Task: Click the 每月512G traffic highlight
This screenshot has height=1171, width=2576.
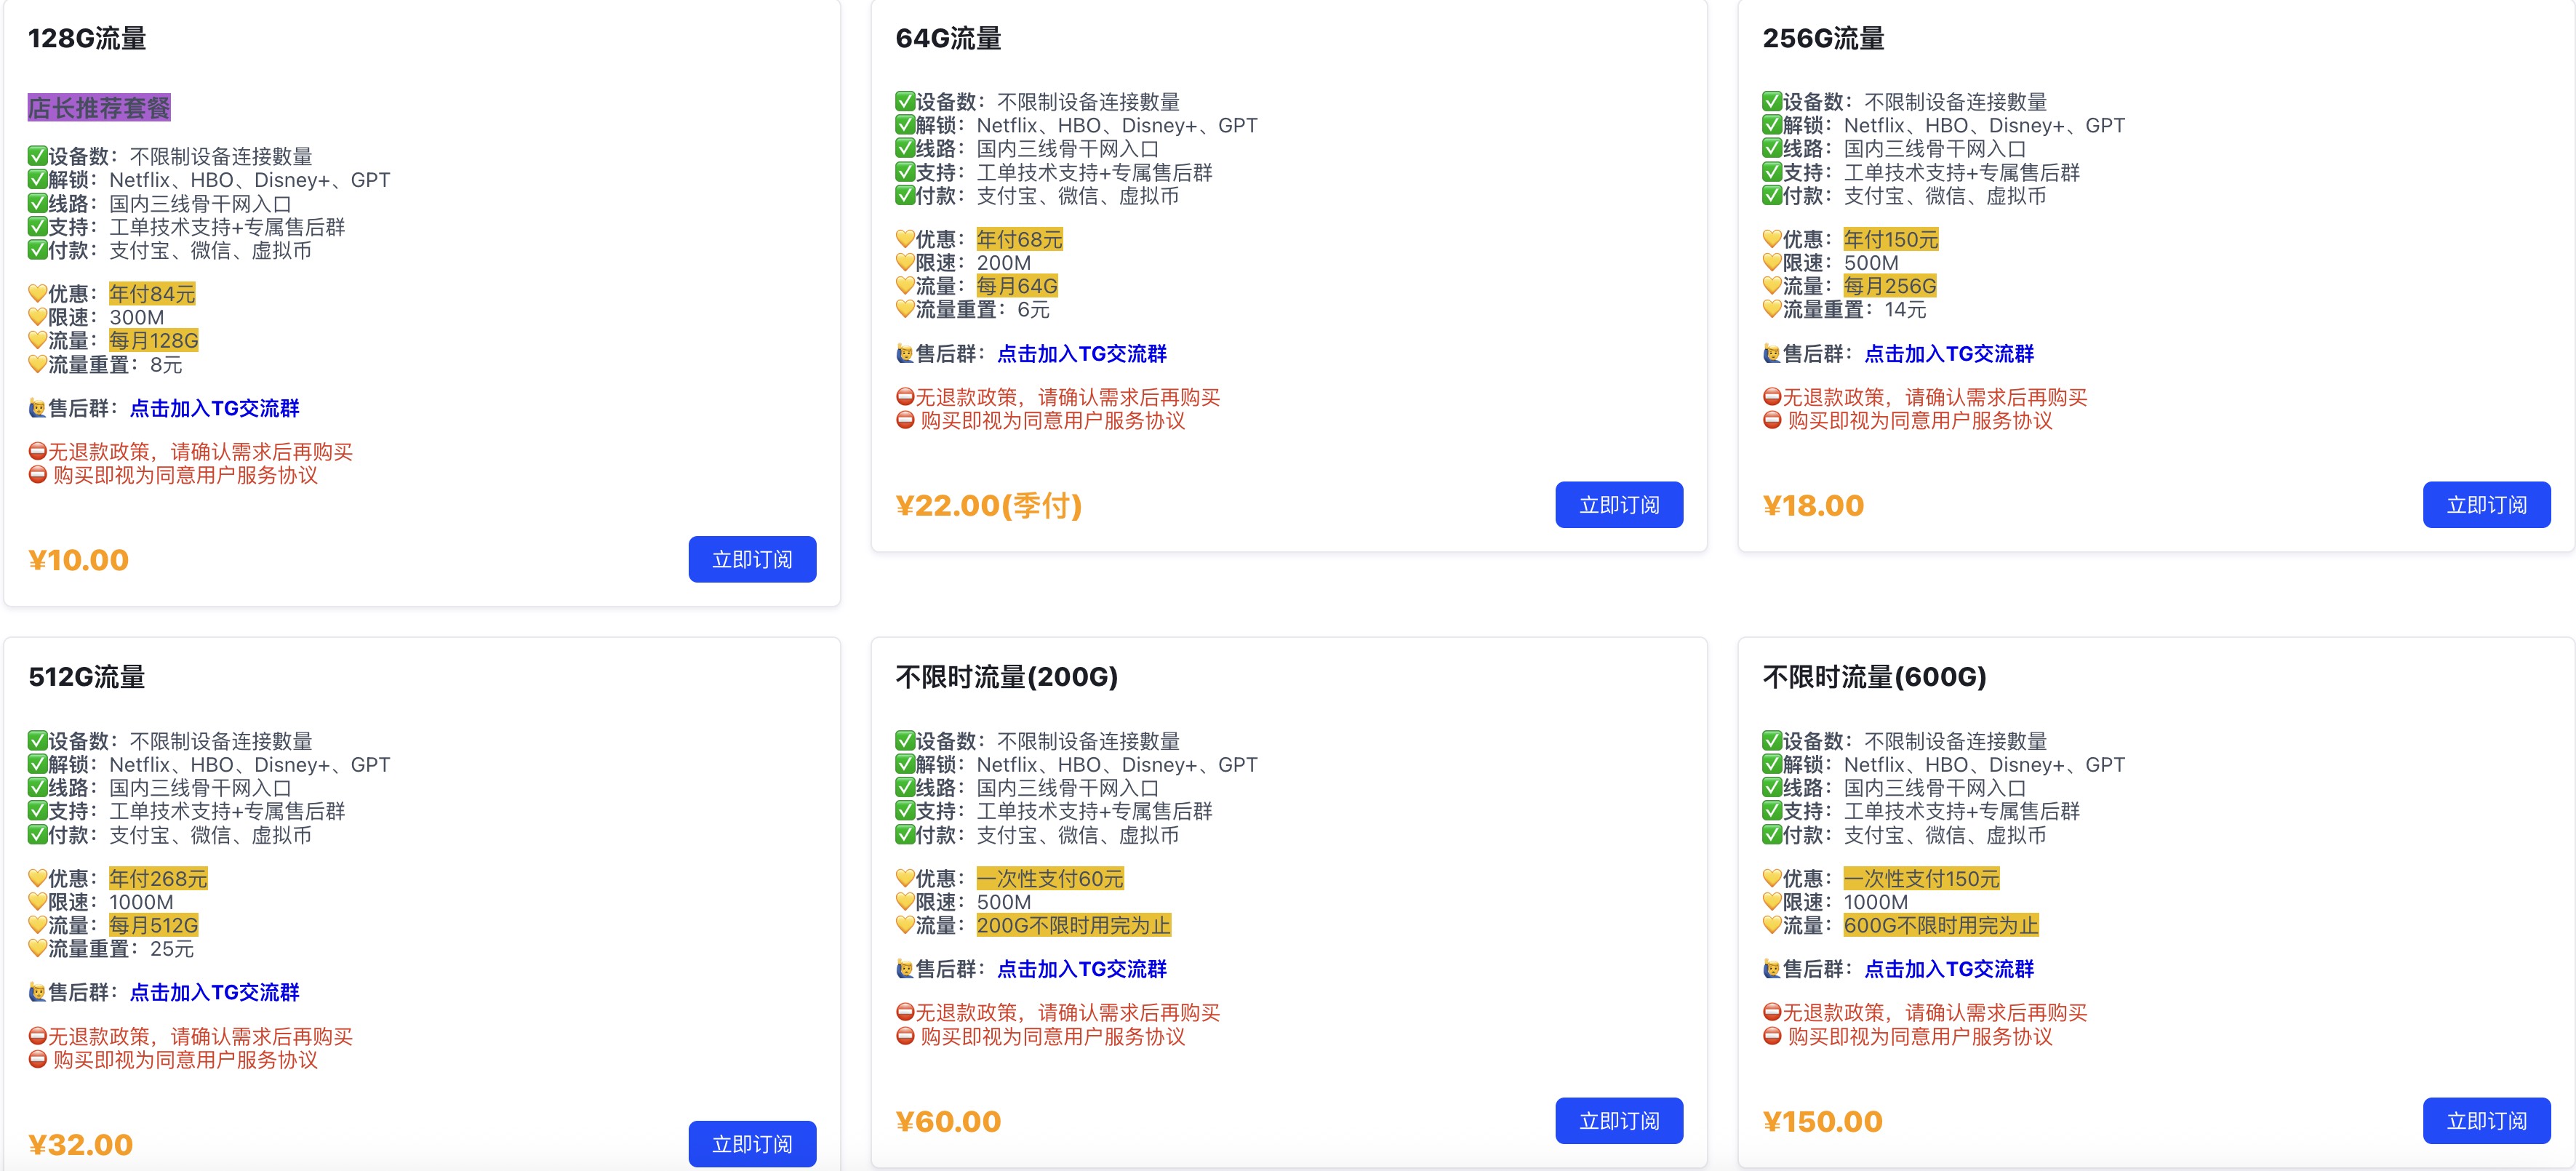Action: tap(154, 926)
